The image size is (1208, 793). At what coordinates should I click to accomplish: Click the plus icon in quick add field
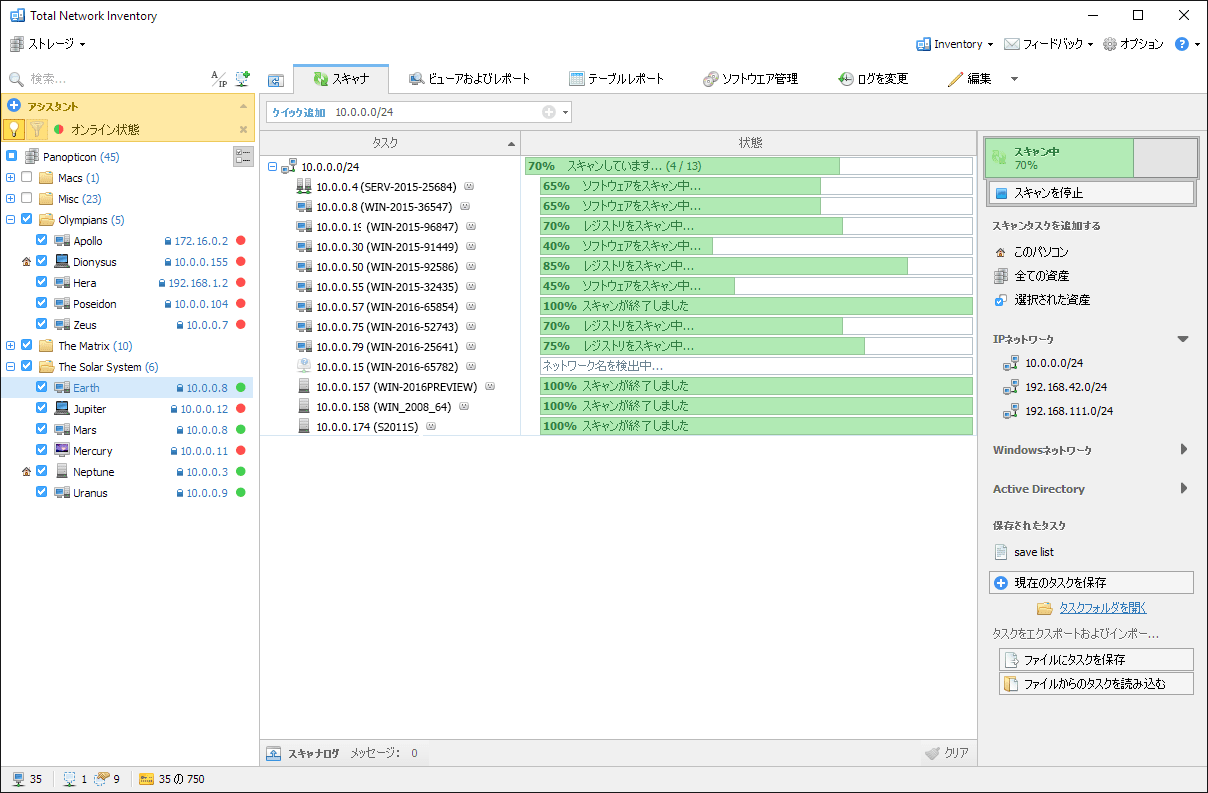(548, 112)
